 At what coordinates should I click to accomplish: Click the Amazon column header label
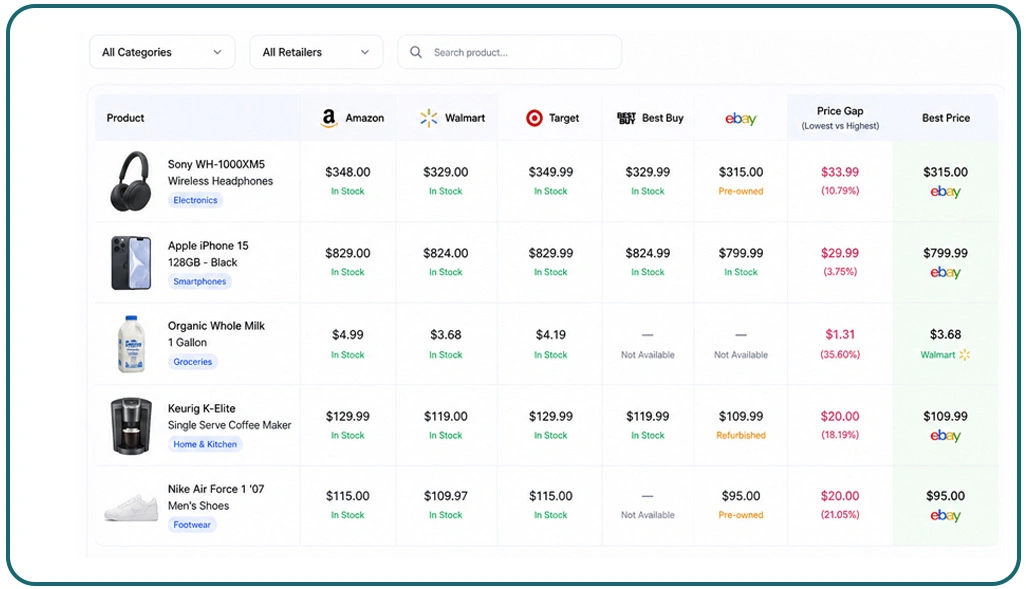(364, 118)
